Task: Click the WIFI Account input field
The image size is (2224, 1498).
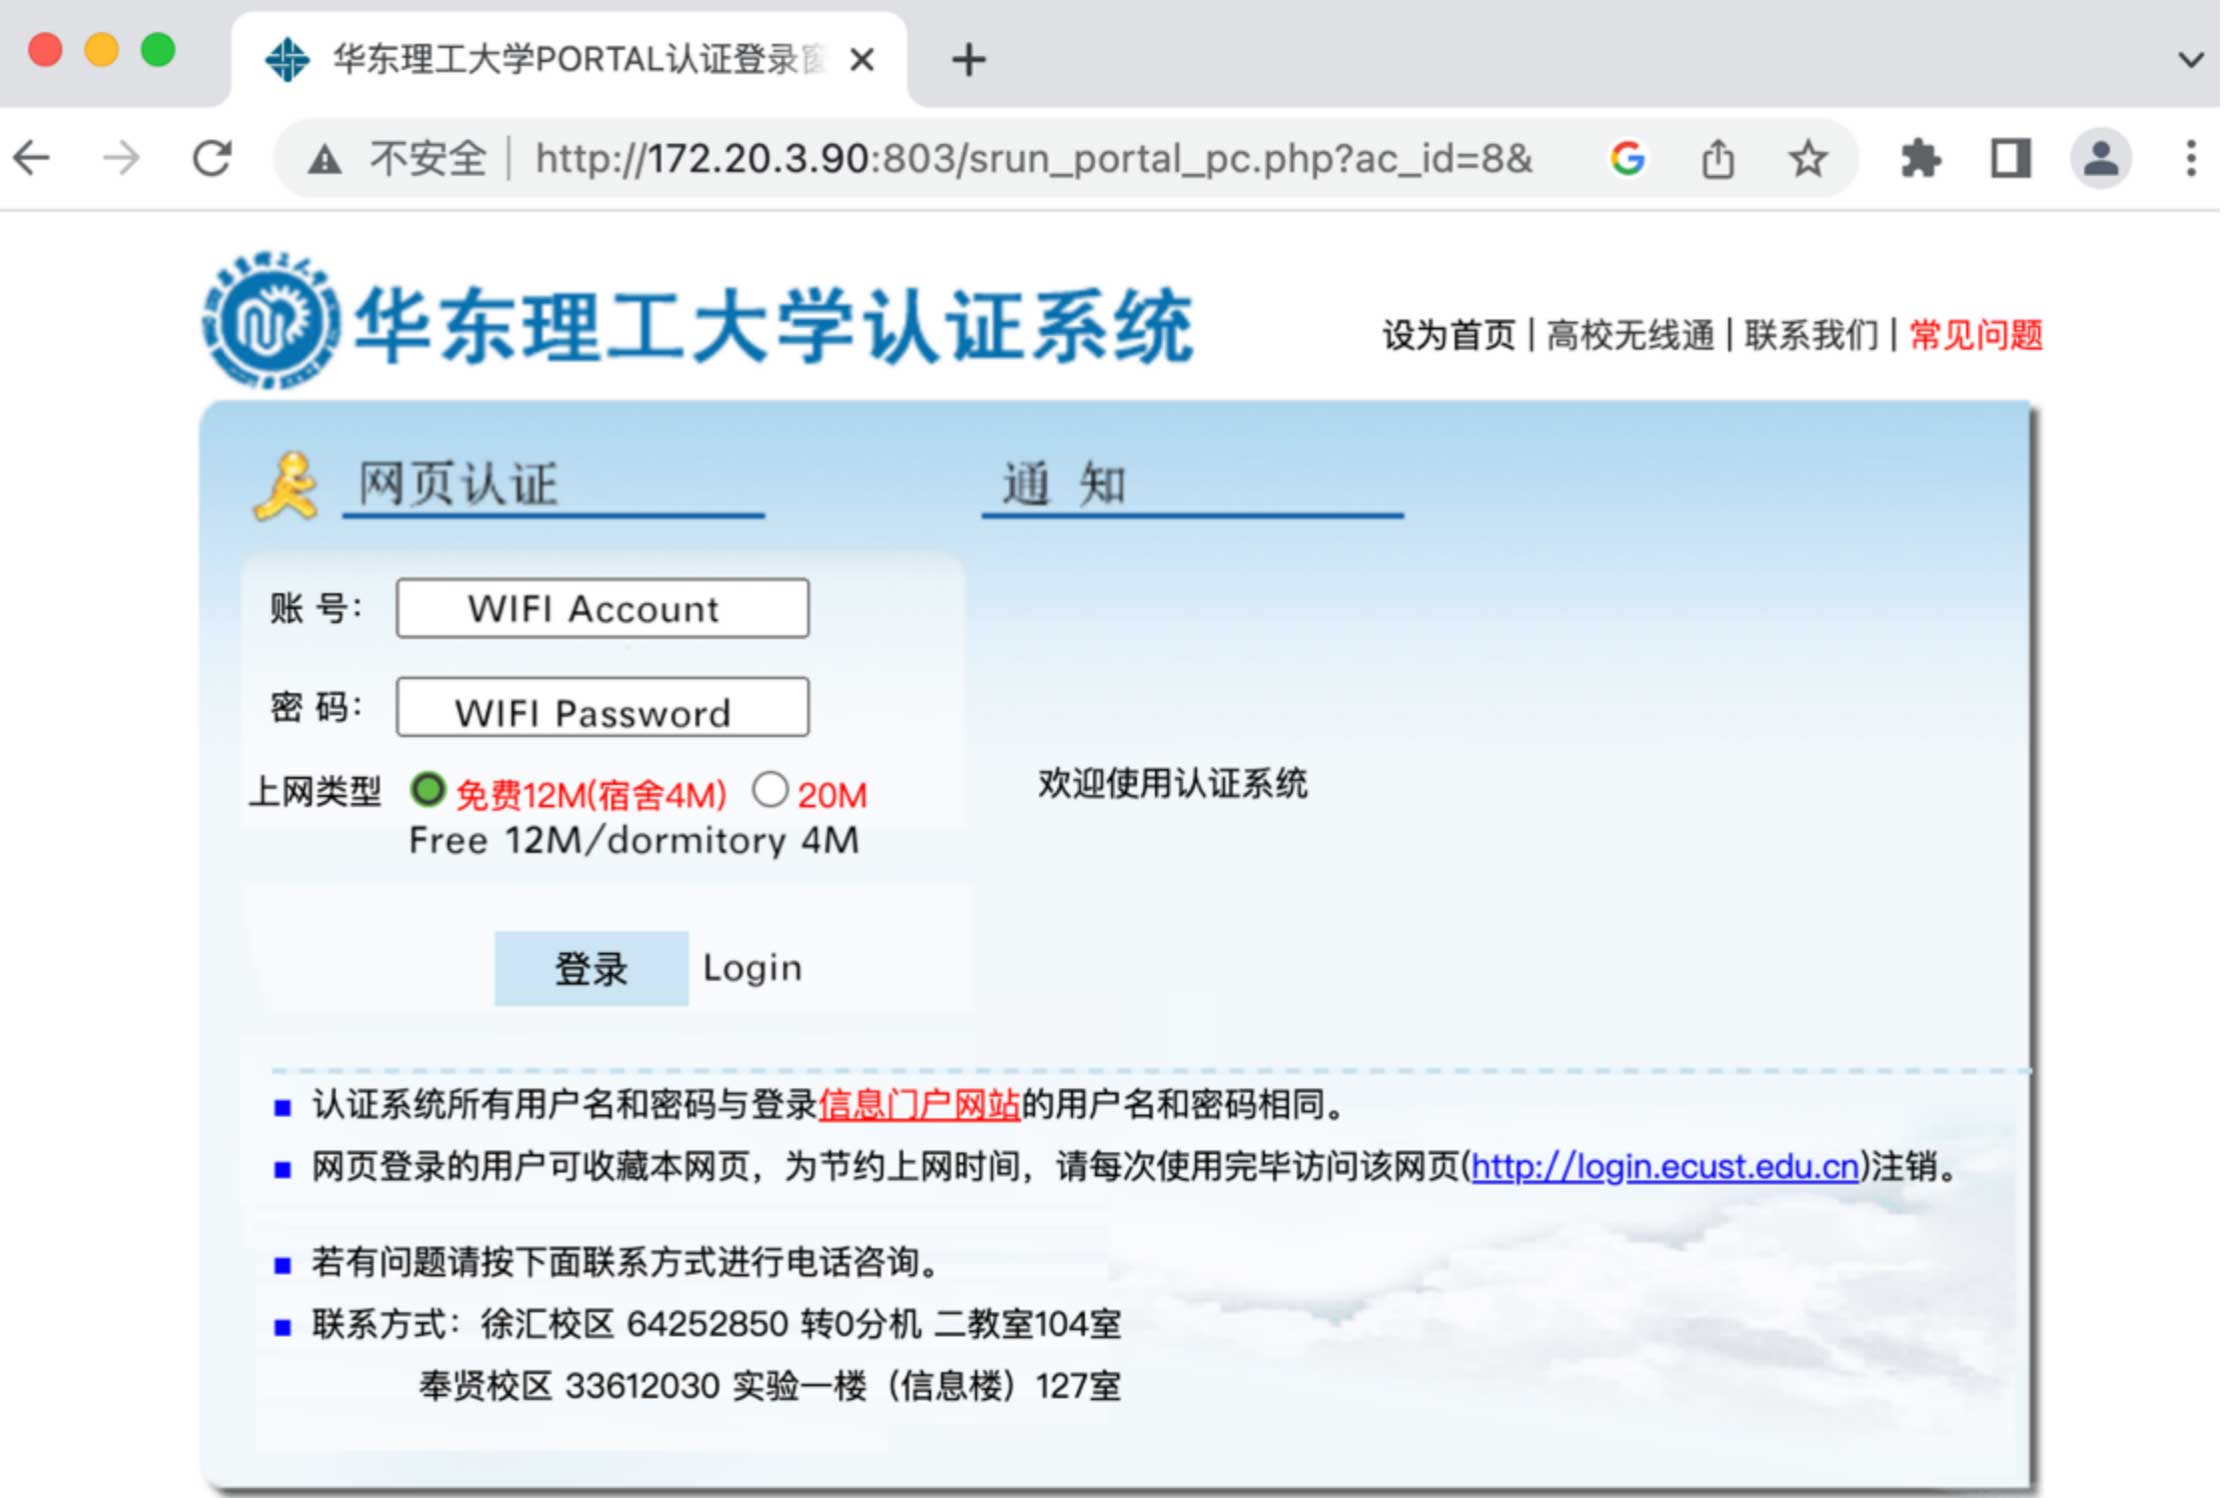Action: [x=601, y=608]
